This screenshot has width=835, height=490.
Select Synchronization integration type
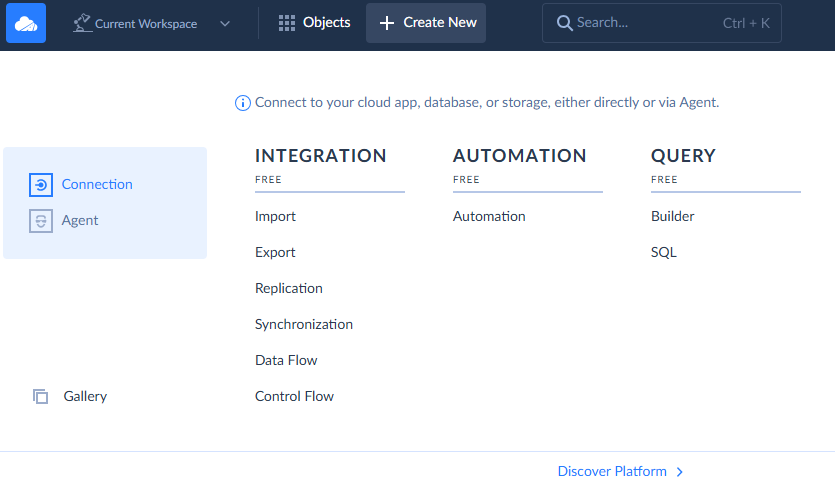[304, 325]
